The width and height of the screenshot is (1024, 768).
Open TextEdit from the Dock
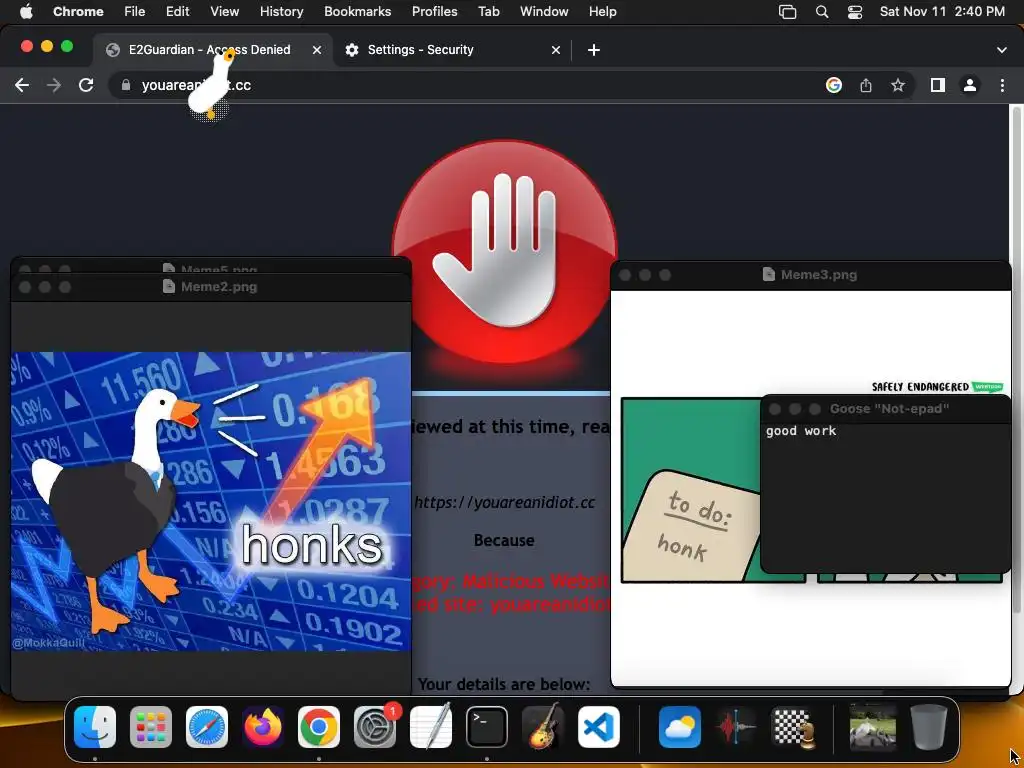click(431, 726)
